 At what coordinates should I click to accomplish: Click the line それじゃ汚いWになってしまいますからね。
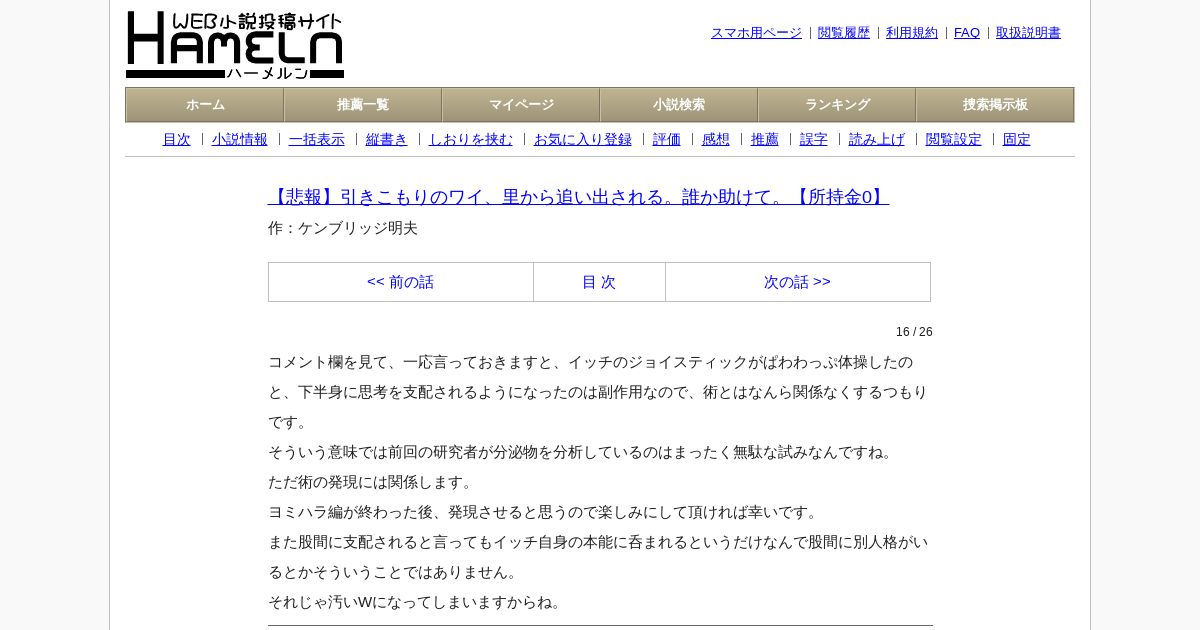(x=417, y=602)
